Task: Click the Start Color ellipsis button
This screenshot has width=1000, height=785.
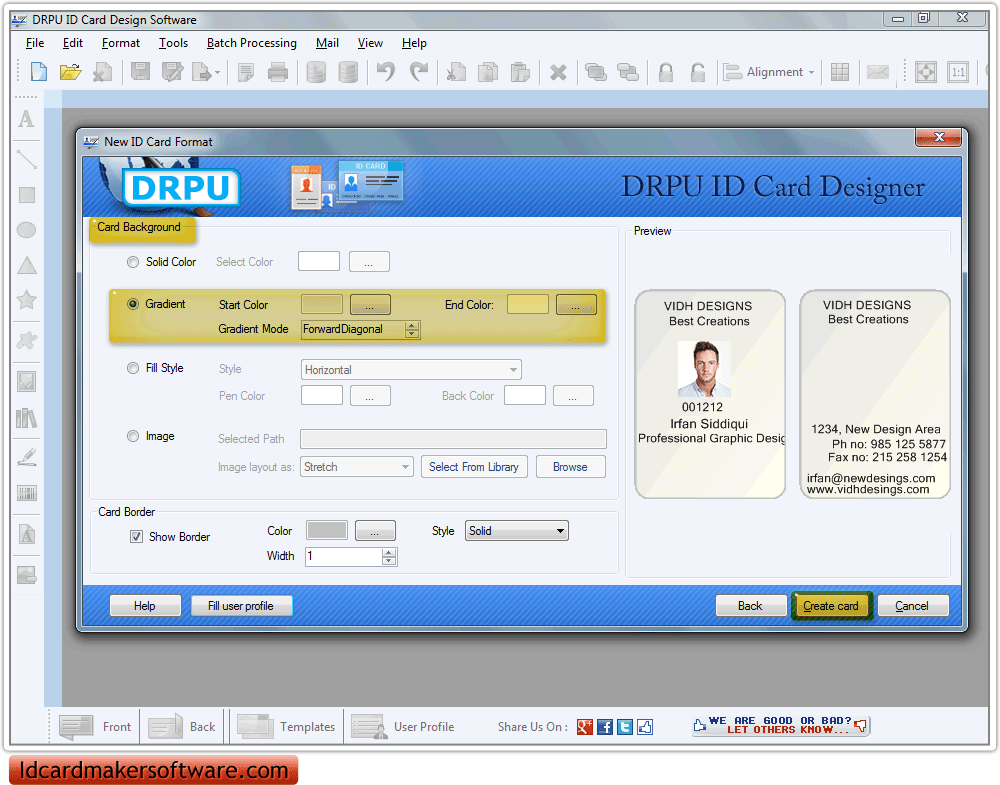Action: 370,305
